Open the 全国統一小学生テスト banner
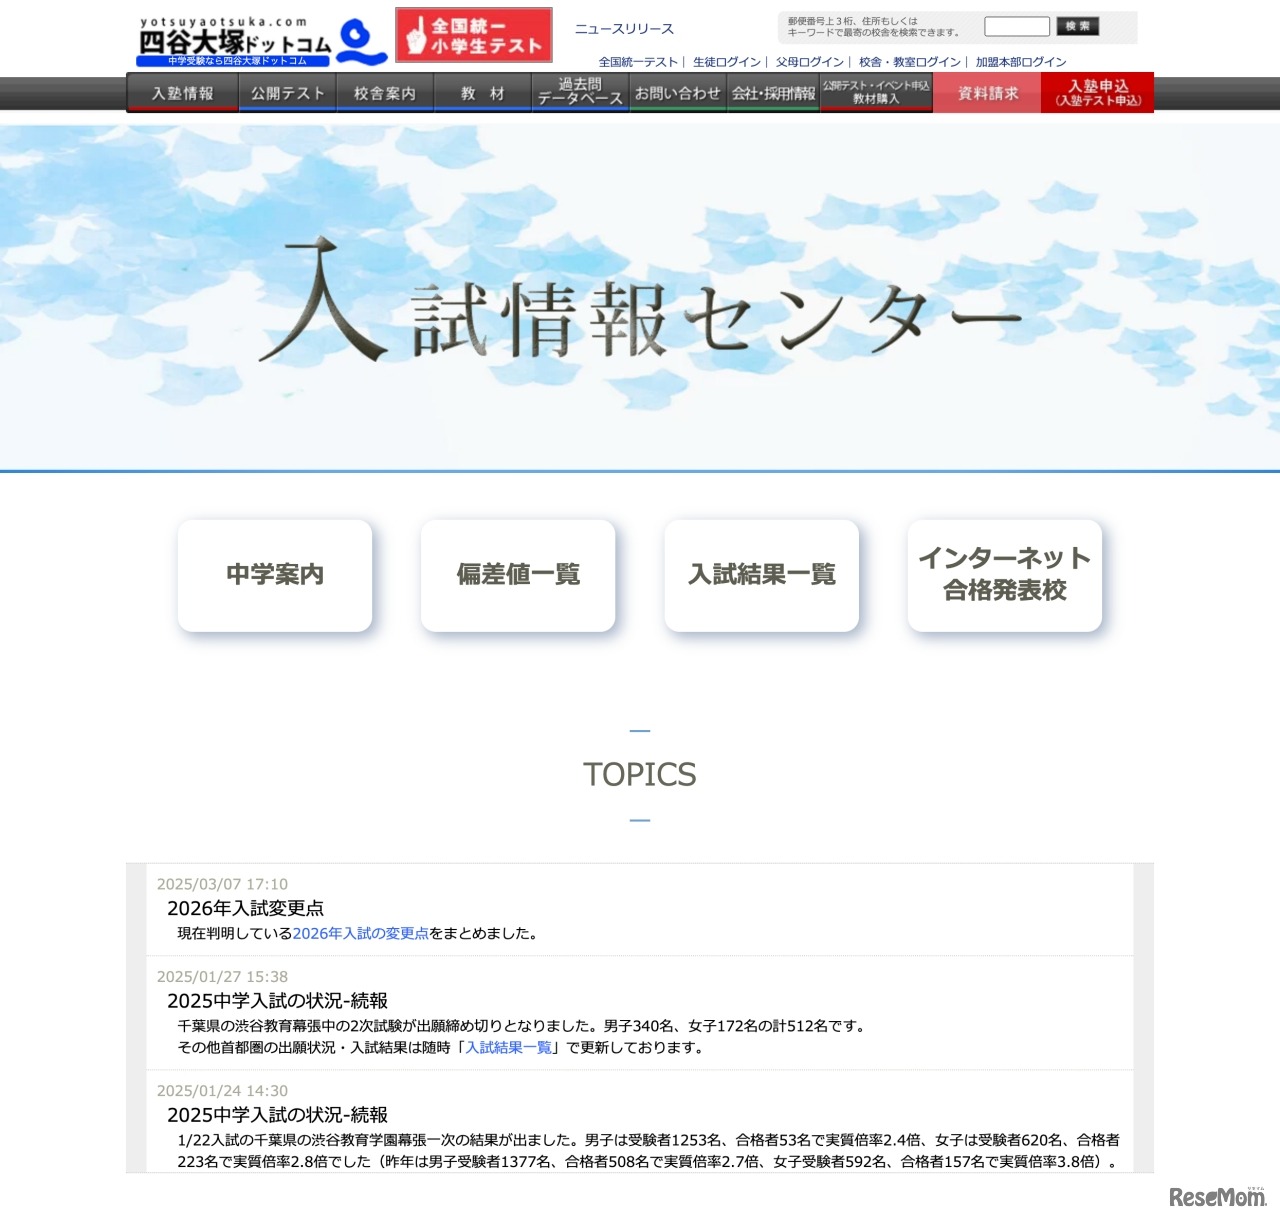The image size is (1280, 1220). (474, 35)
